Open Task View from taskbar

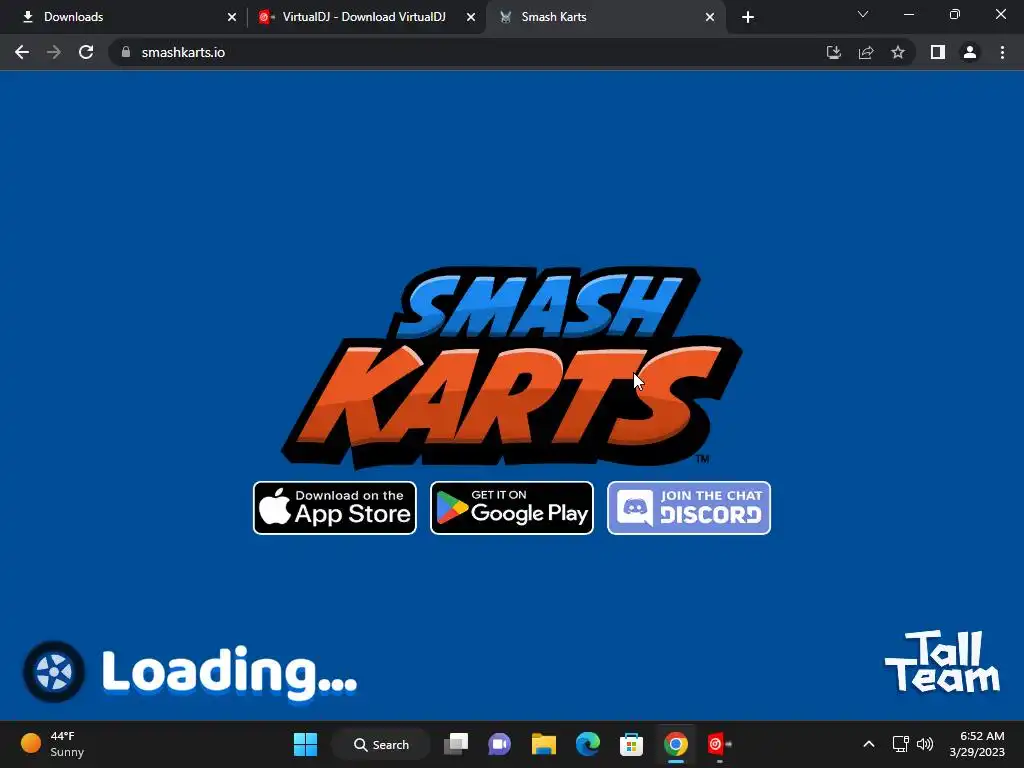[456, 744]
